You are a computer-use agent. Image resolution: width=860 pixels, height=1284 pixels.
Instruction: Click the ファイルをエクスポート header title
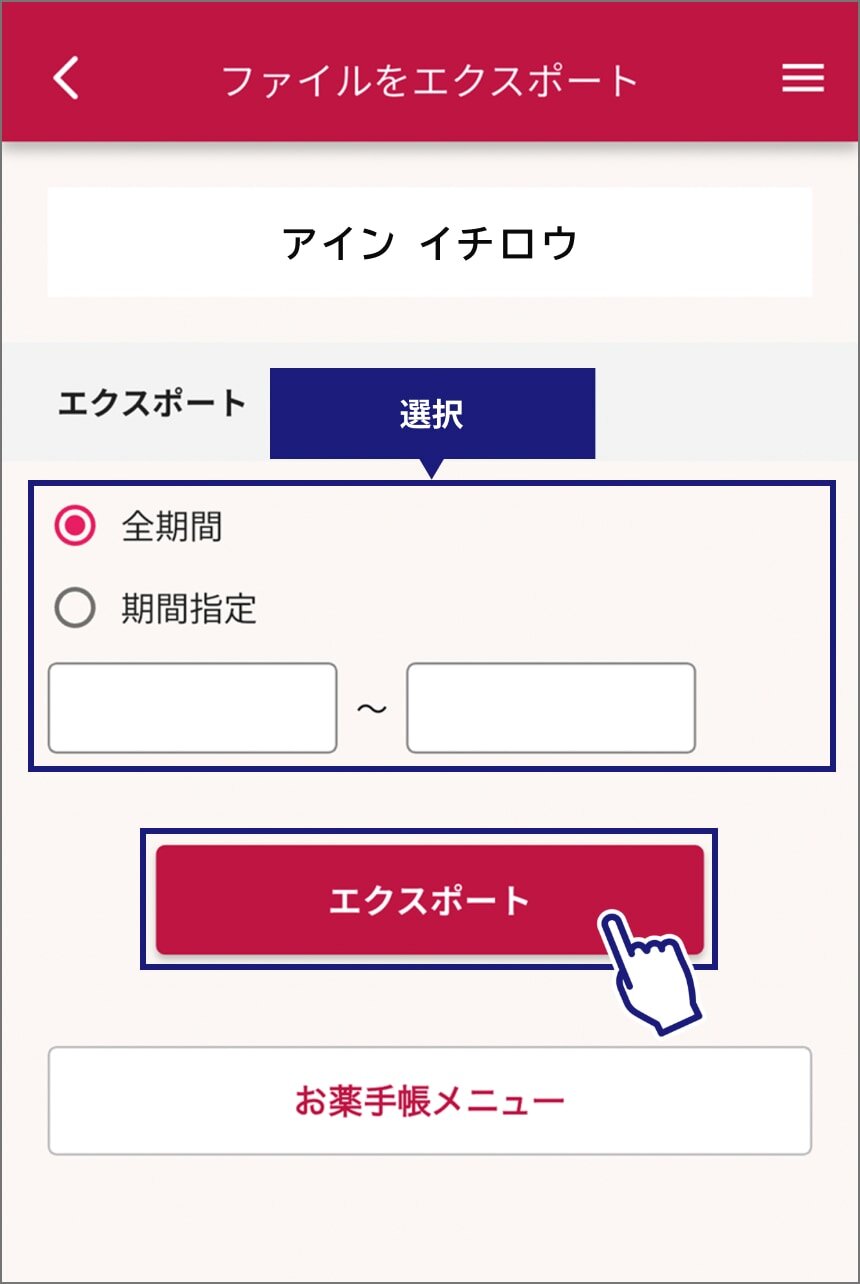coord(430,80)
